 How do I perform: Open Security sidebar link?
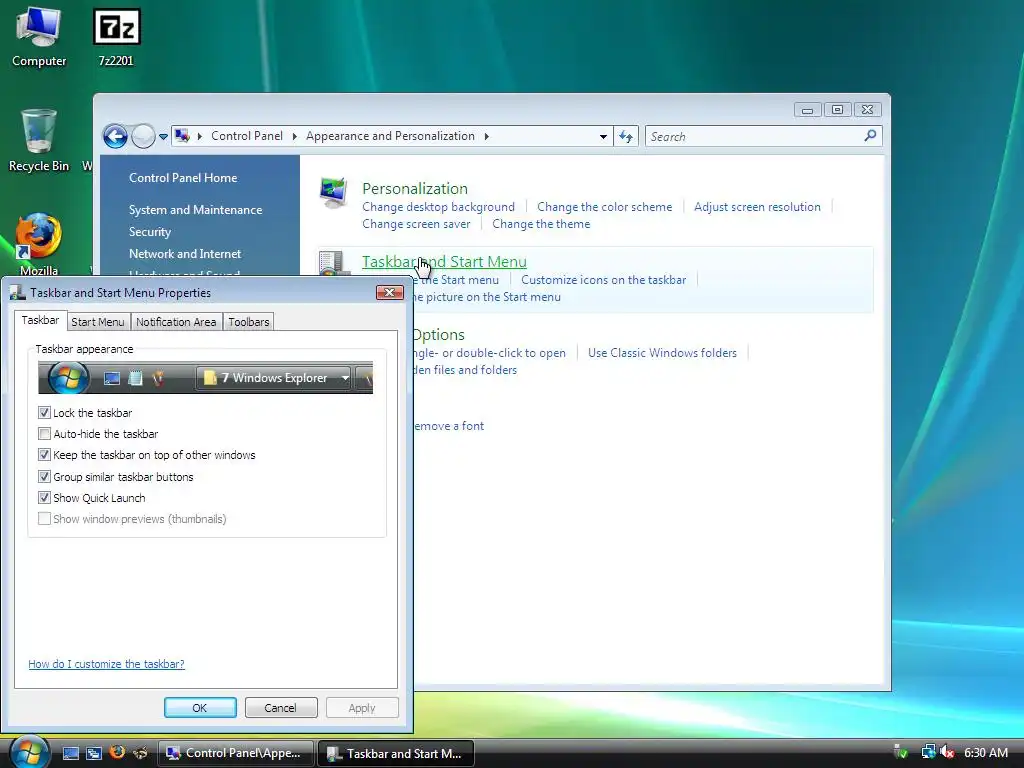[150, 232]
